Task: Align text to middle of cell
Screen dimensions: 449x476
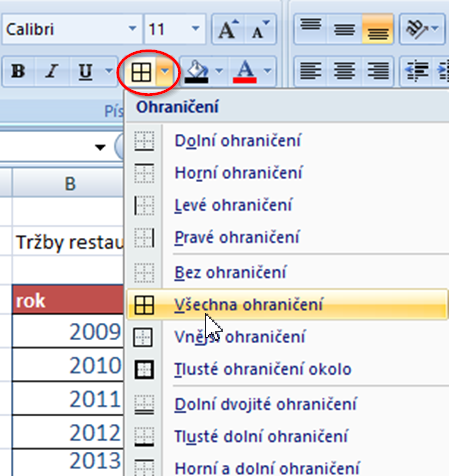Action: point(344,29)
